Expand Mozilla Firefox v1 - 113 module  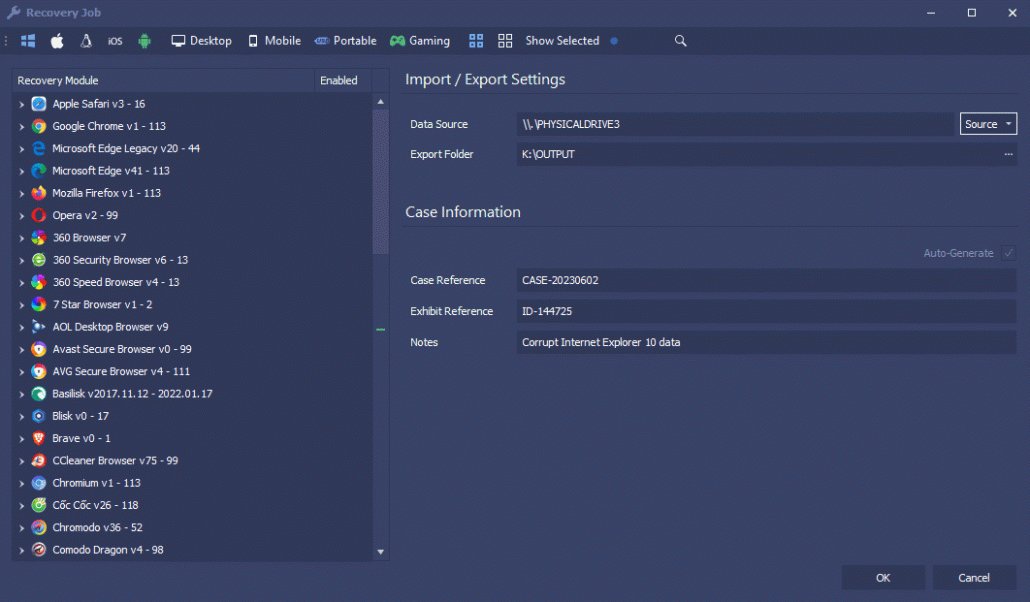point(22,194)
